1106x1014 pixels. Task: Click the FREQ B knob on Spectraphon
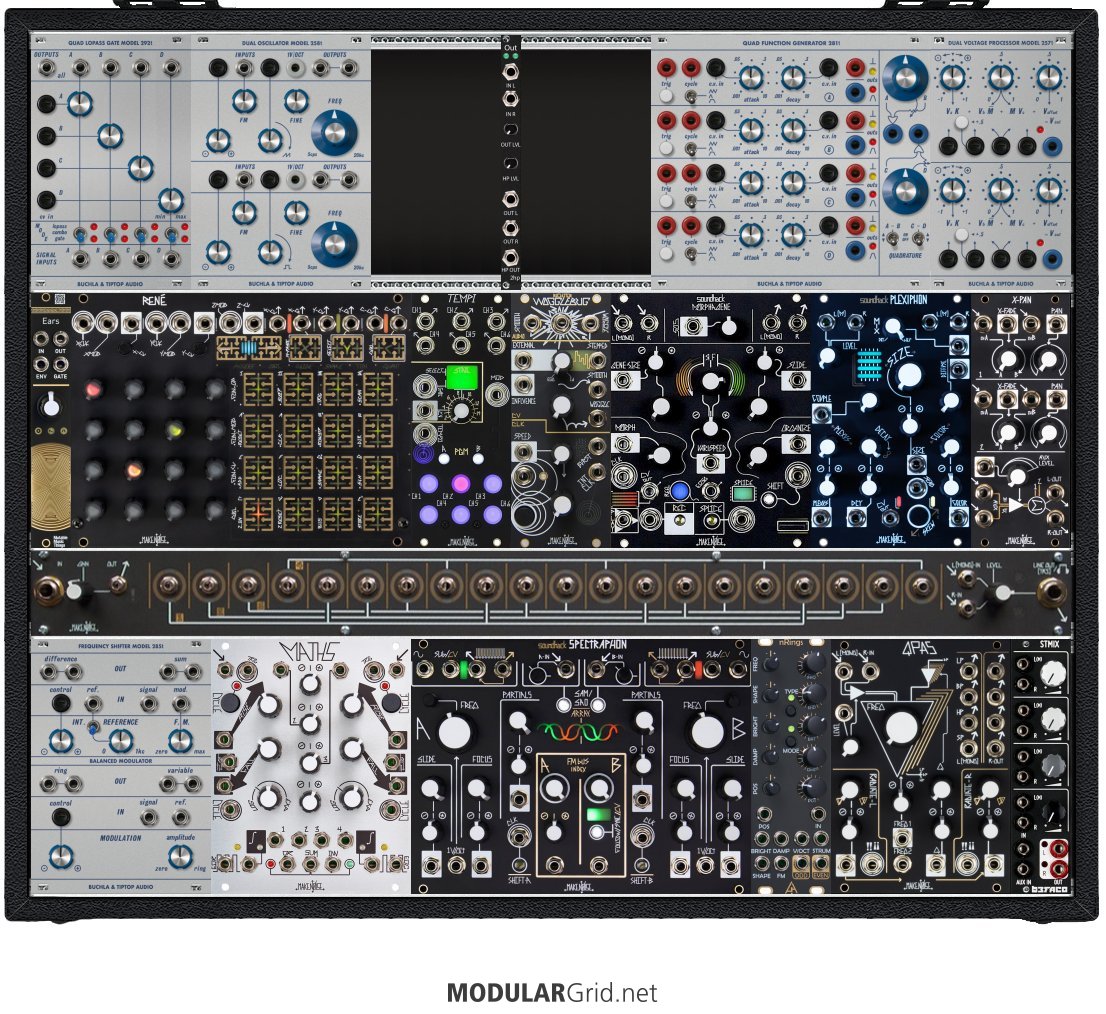tap(706, 732)
